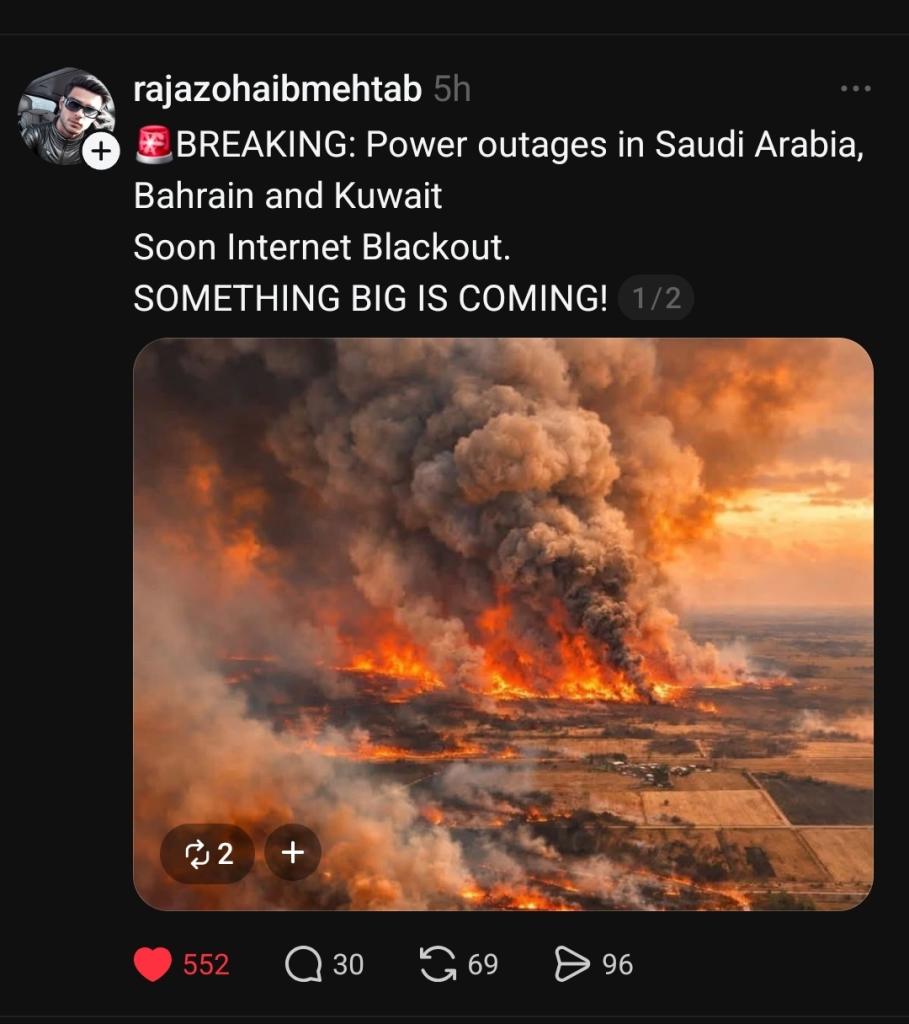Expand the 1/2 thread indicator
Image resolution: width=909 pixels, height=1024 pixels.
coord(656,299)
